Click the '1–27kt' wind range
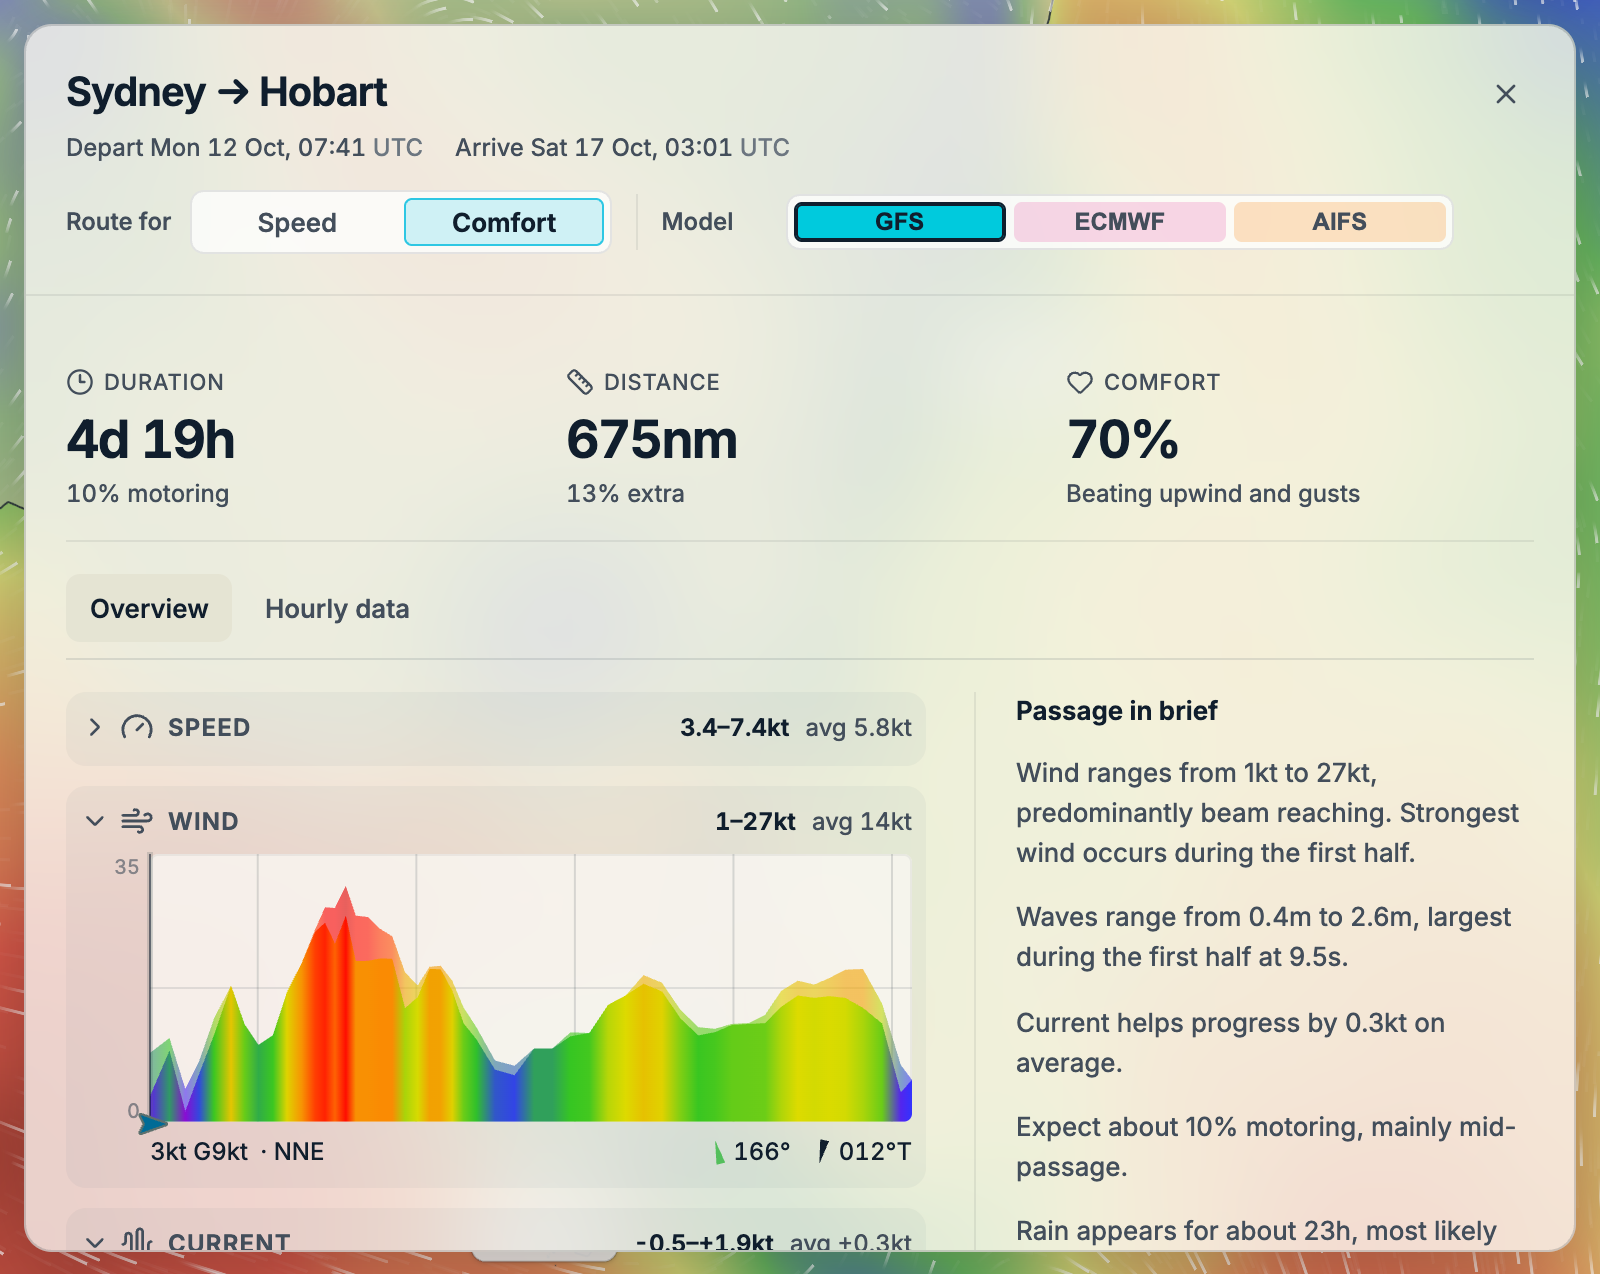Image resolution: width=1600 pixels, height=1274 pixels. tap(755, 821)
